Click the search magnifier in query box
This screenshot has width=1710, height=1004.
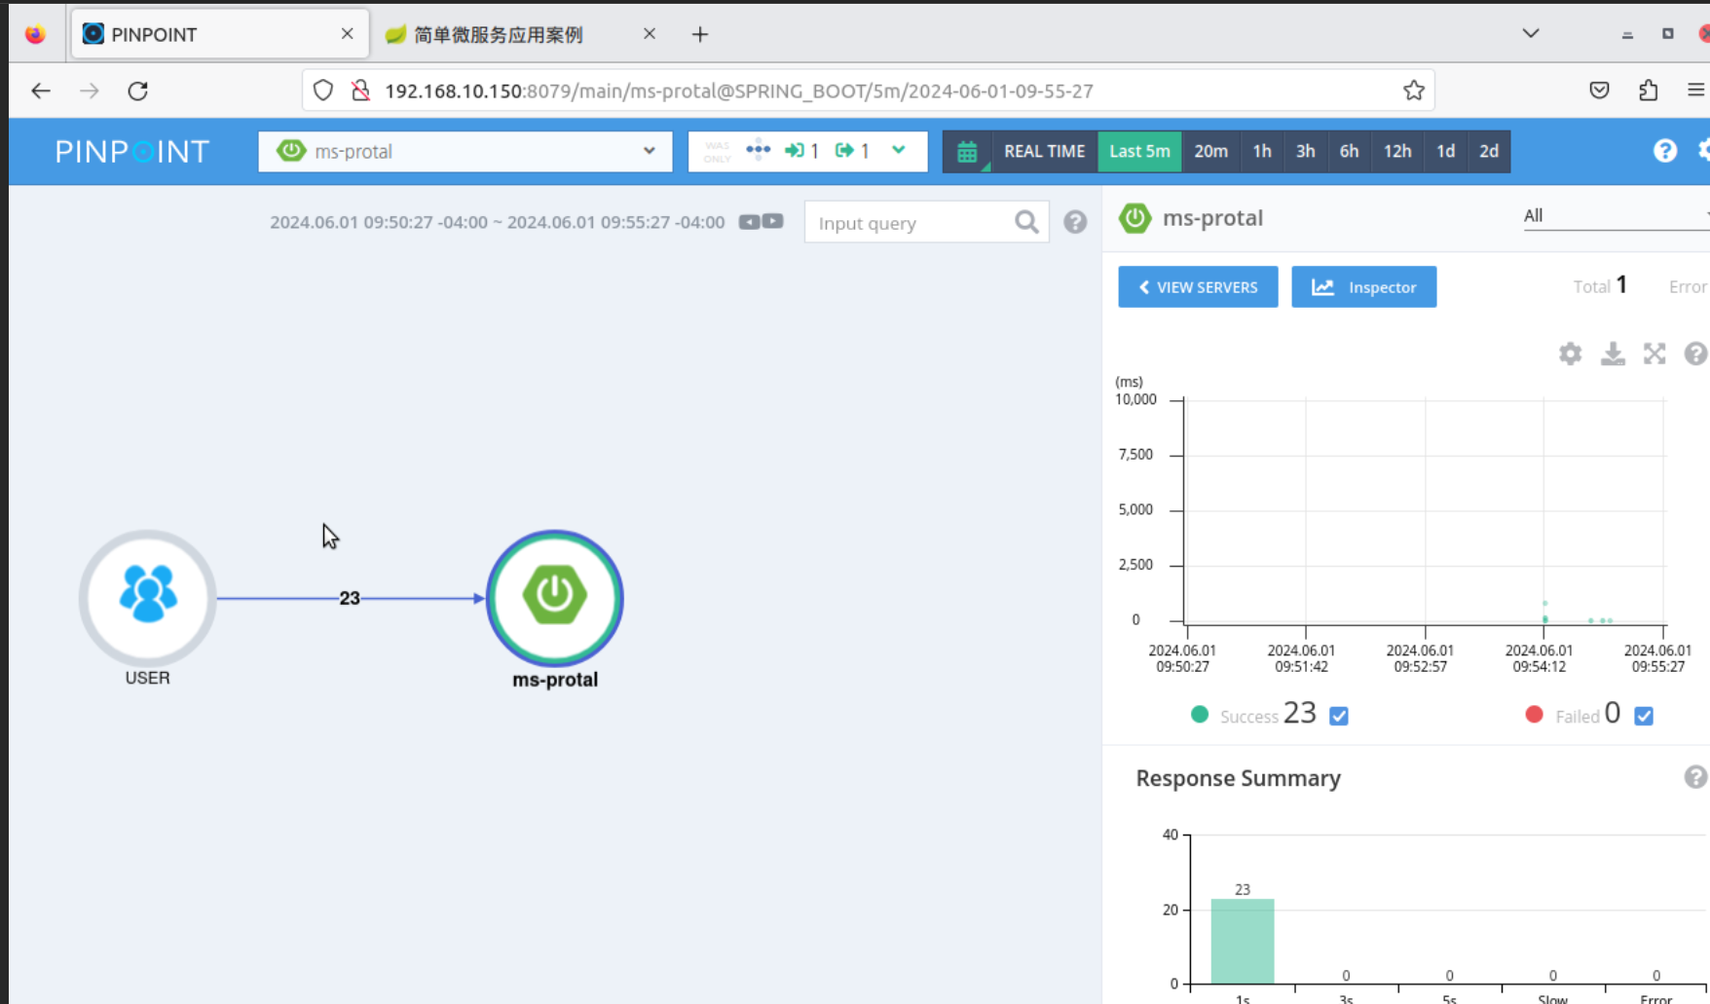pos(1026,222)
